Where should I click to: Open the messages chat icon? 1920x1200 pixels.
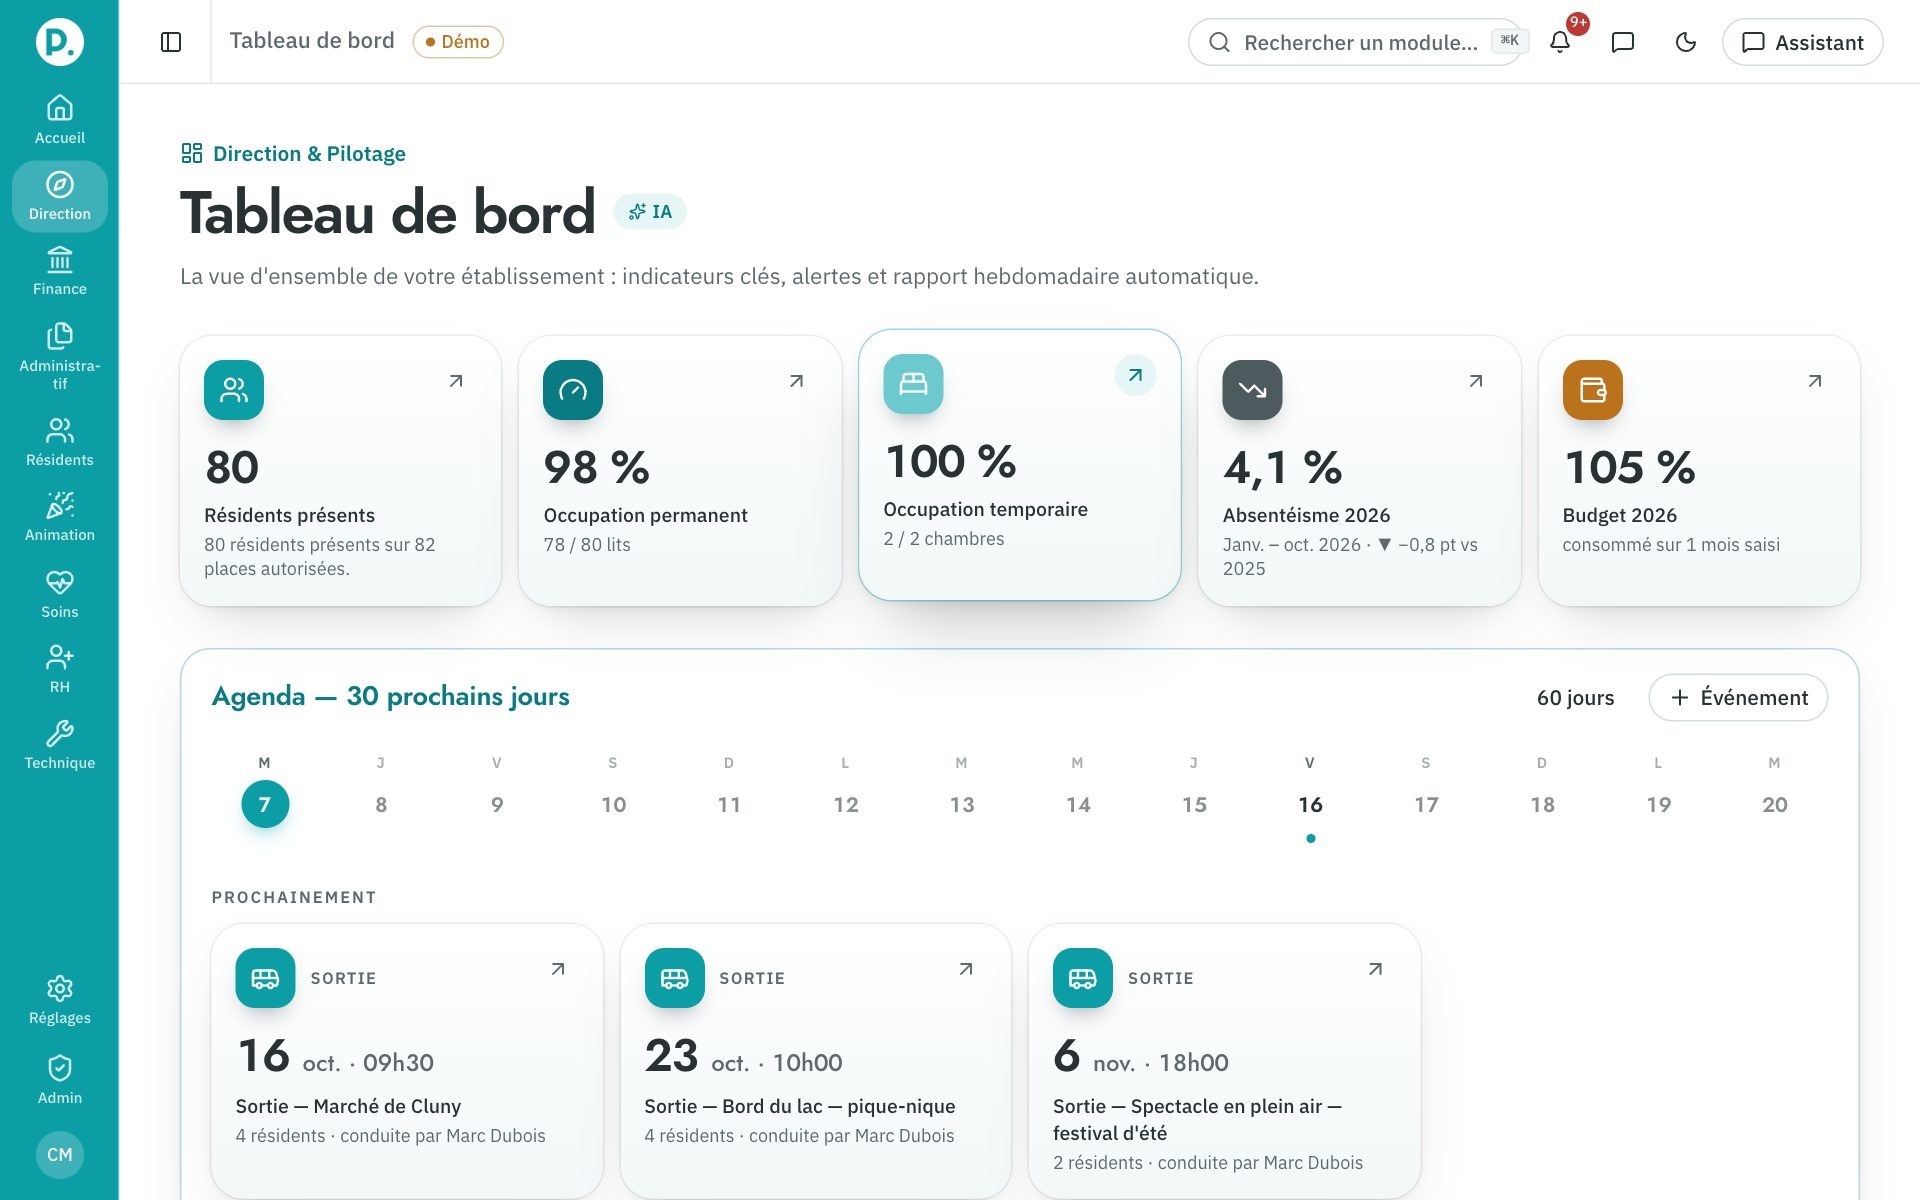pyautogui.click(x=1623, y=42)
